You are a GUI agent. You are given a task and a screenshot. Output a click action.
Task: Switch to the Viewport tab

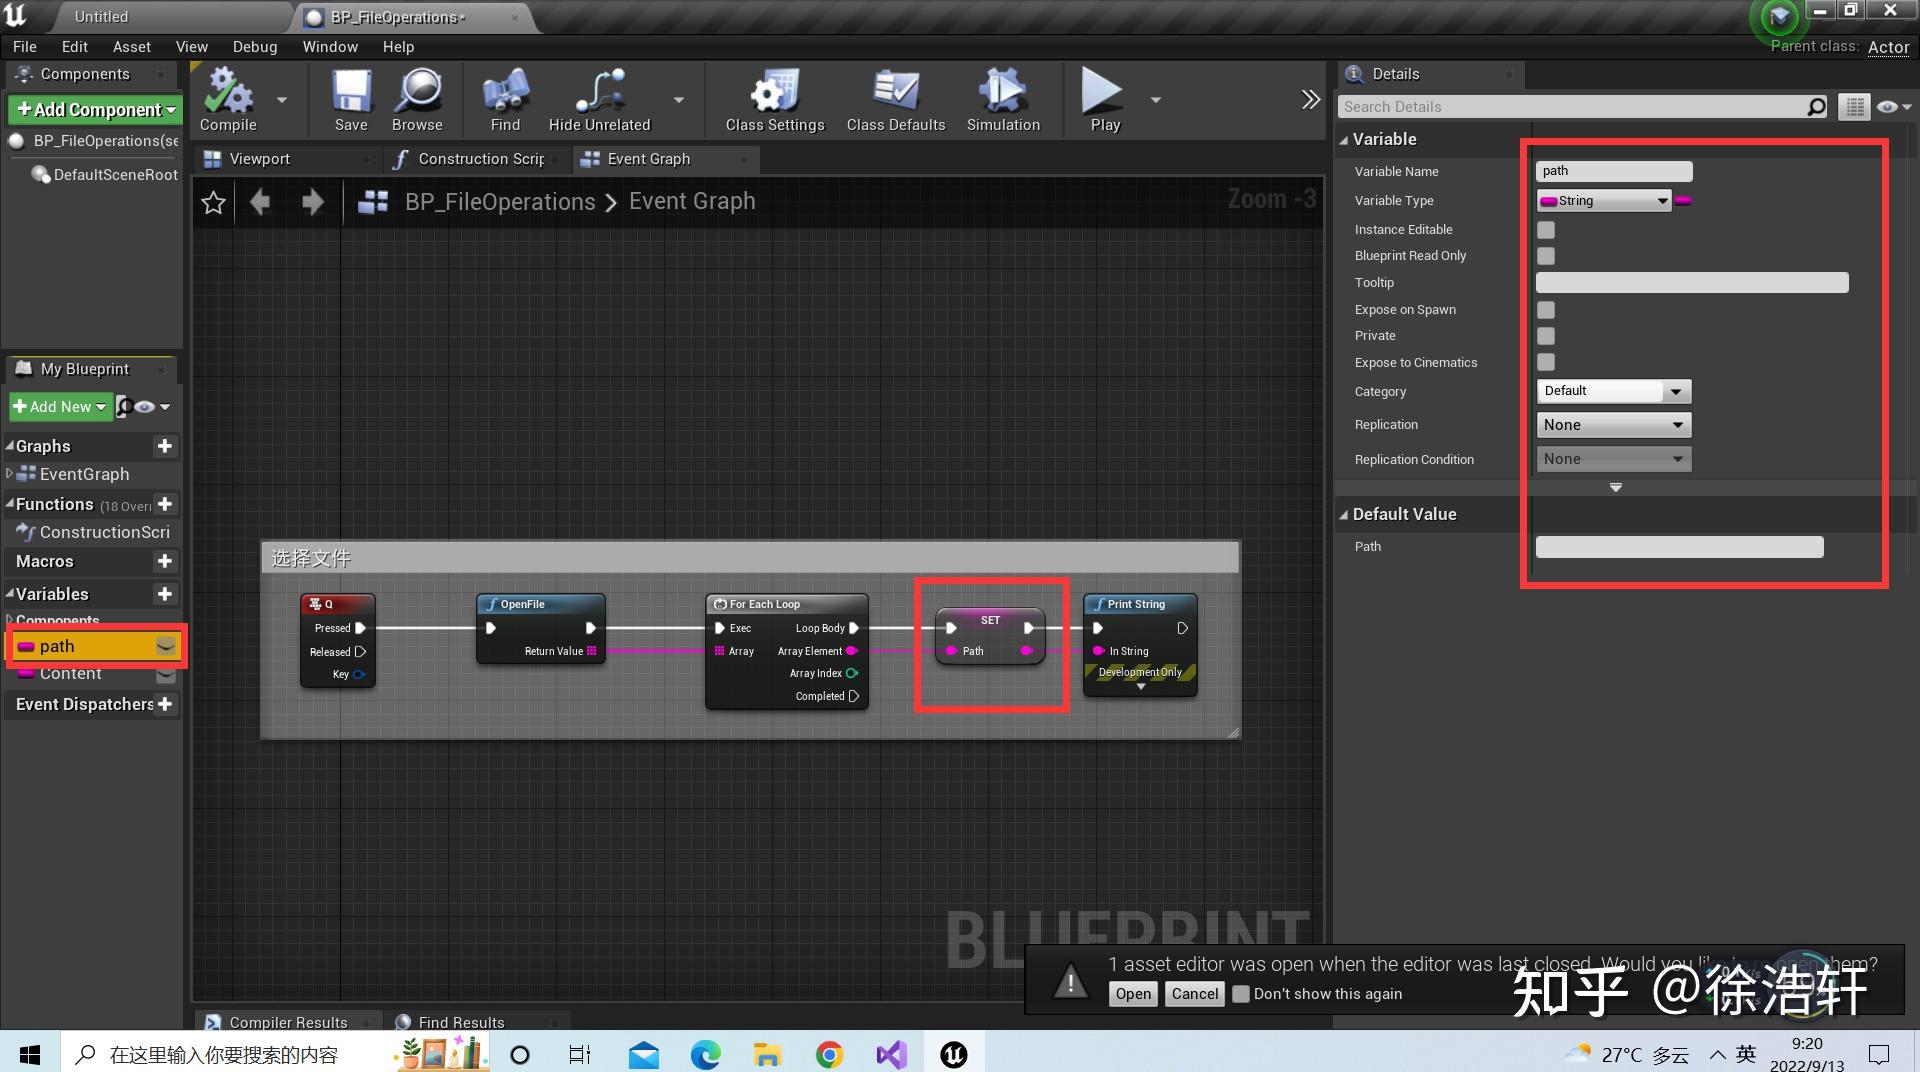[260, 158]
